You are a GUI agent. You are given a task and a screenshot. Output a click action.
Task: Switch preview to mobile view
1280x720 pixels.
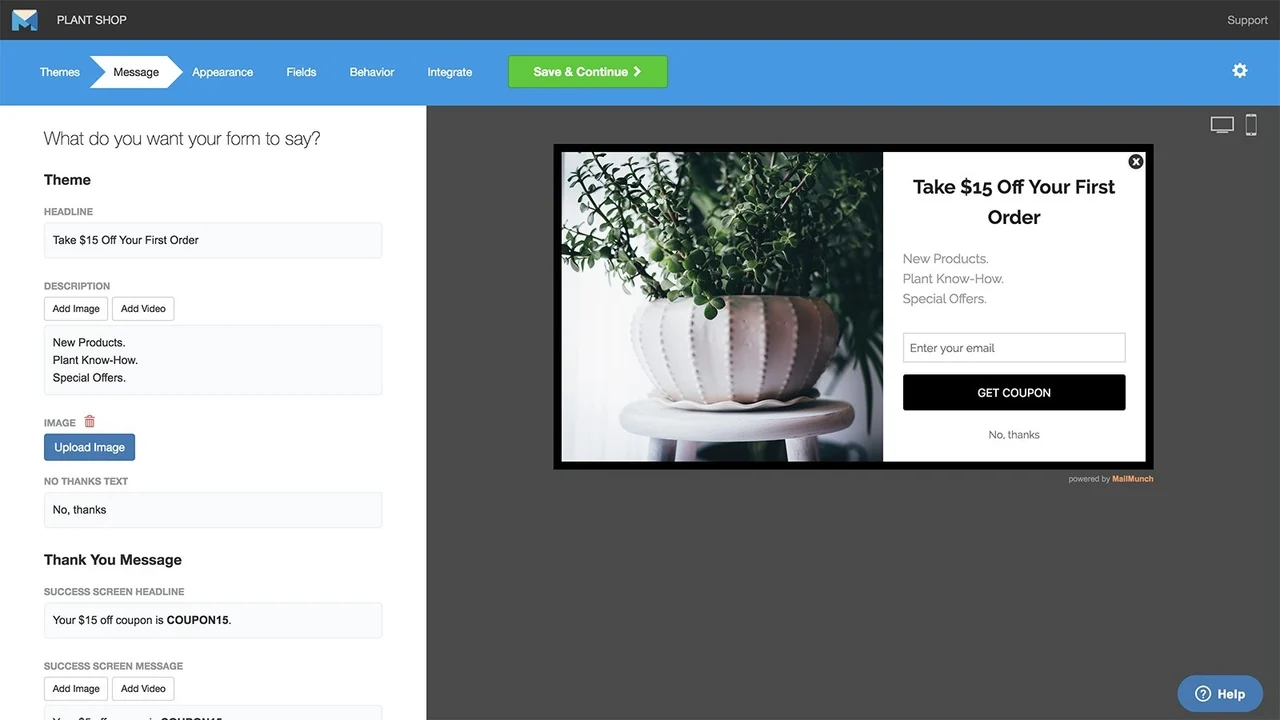[1251, 124]
